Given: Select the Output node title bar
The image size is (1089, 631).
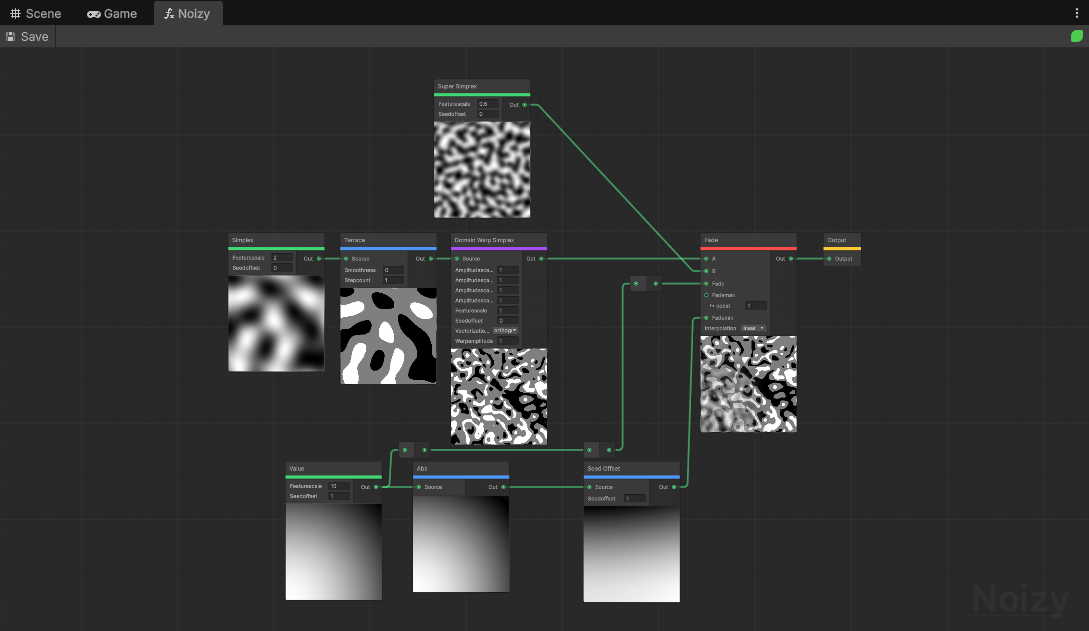Looking at the screenshot, I should click(x=842, y=239).
